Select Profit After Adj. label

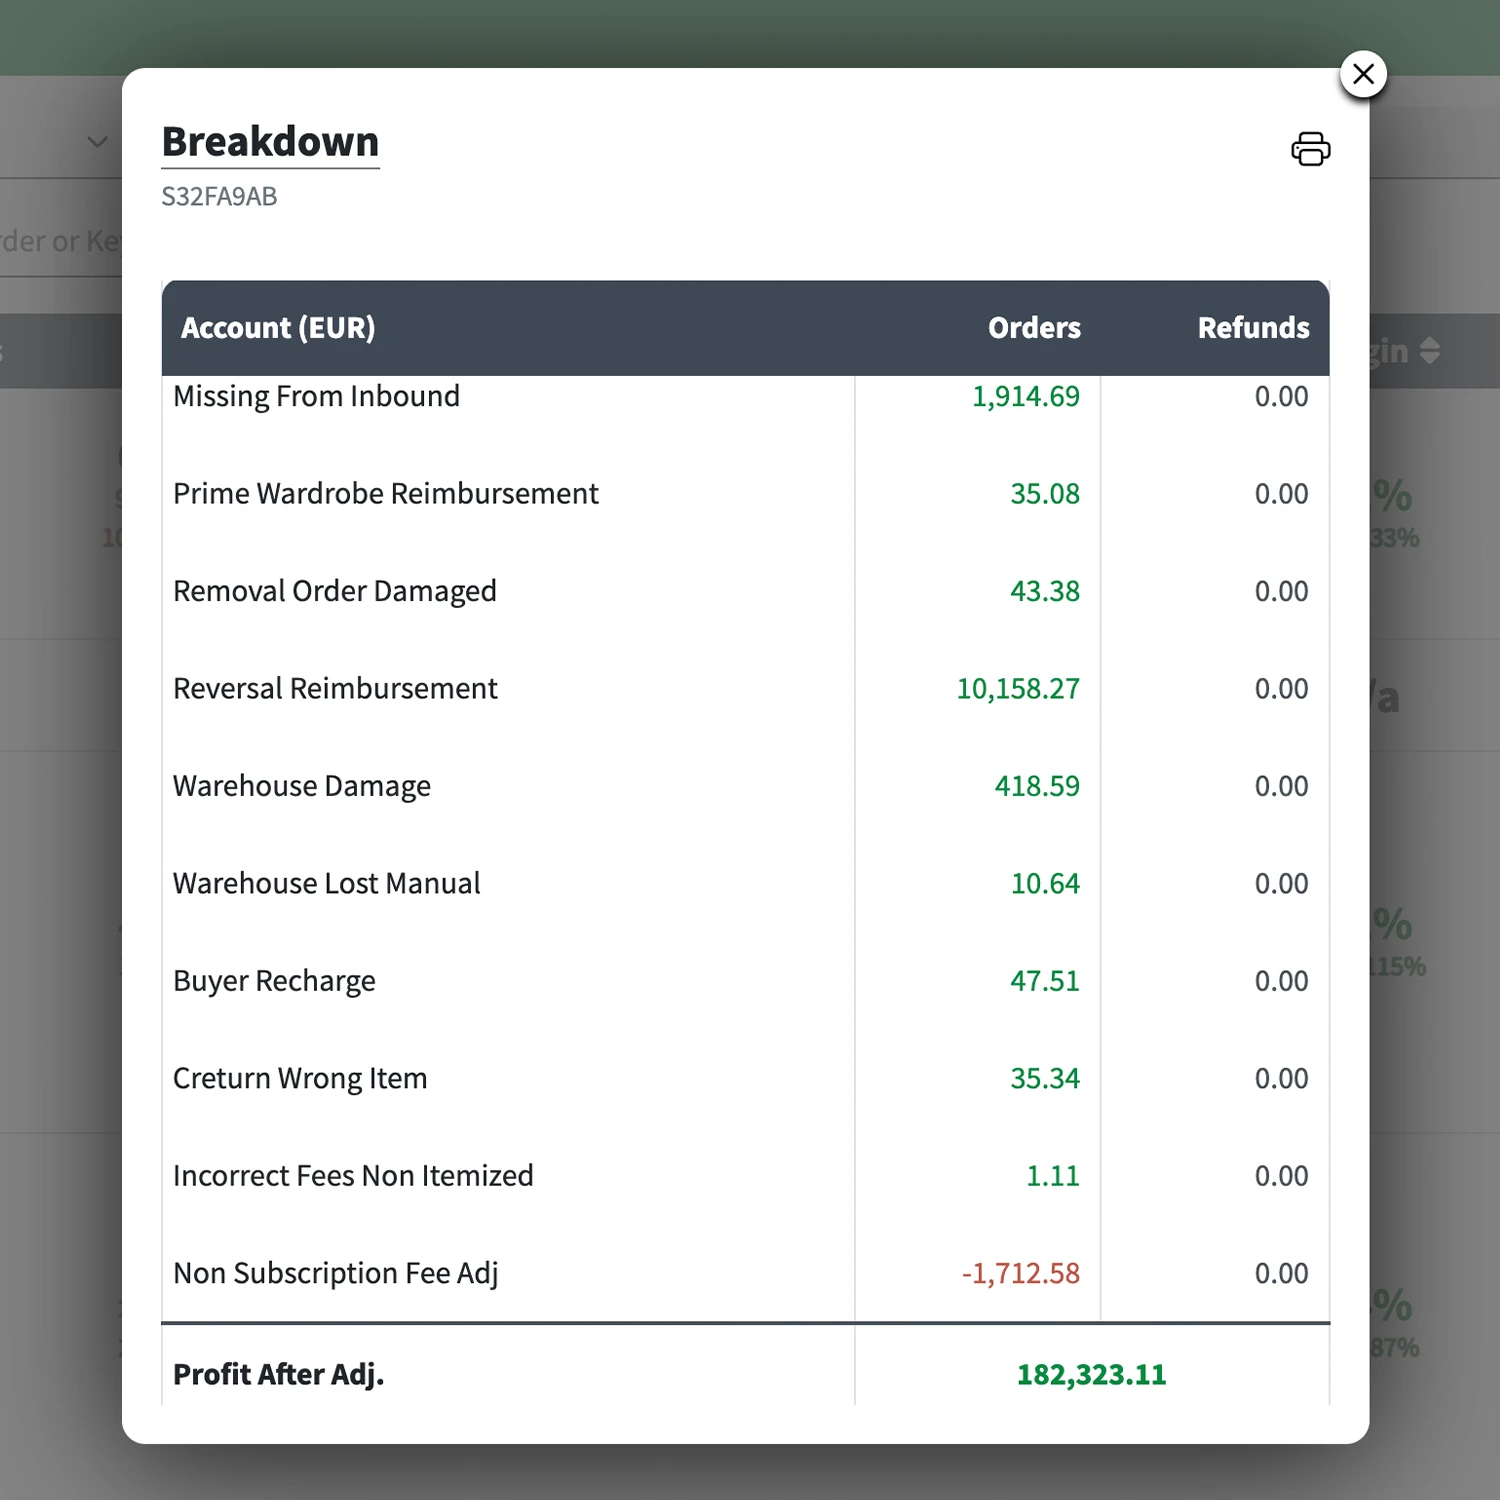[x=278, y=1375]
